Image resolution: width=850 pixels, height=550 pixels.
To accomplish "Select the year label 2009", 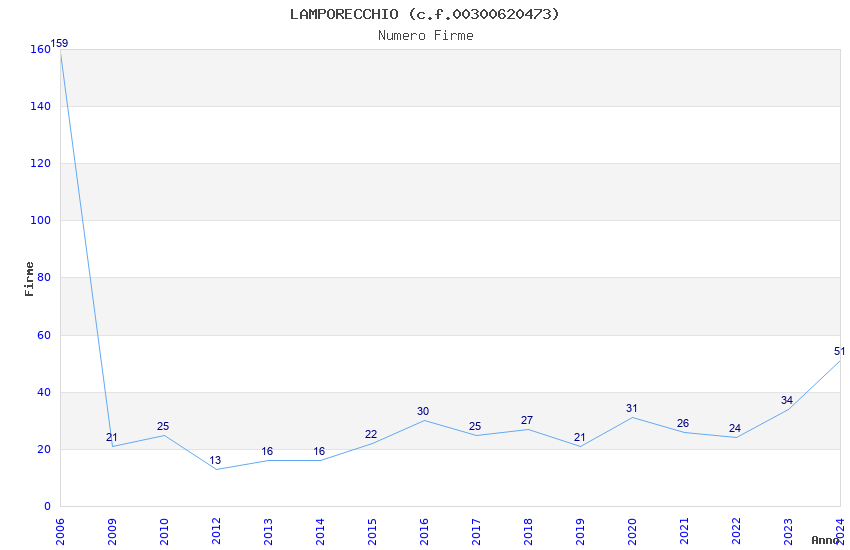I will [112, 532].
